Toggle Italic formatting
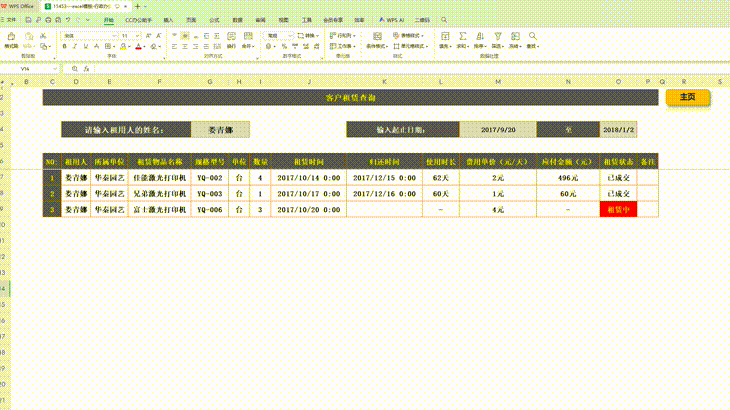 74,47
